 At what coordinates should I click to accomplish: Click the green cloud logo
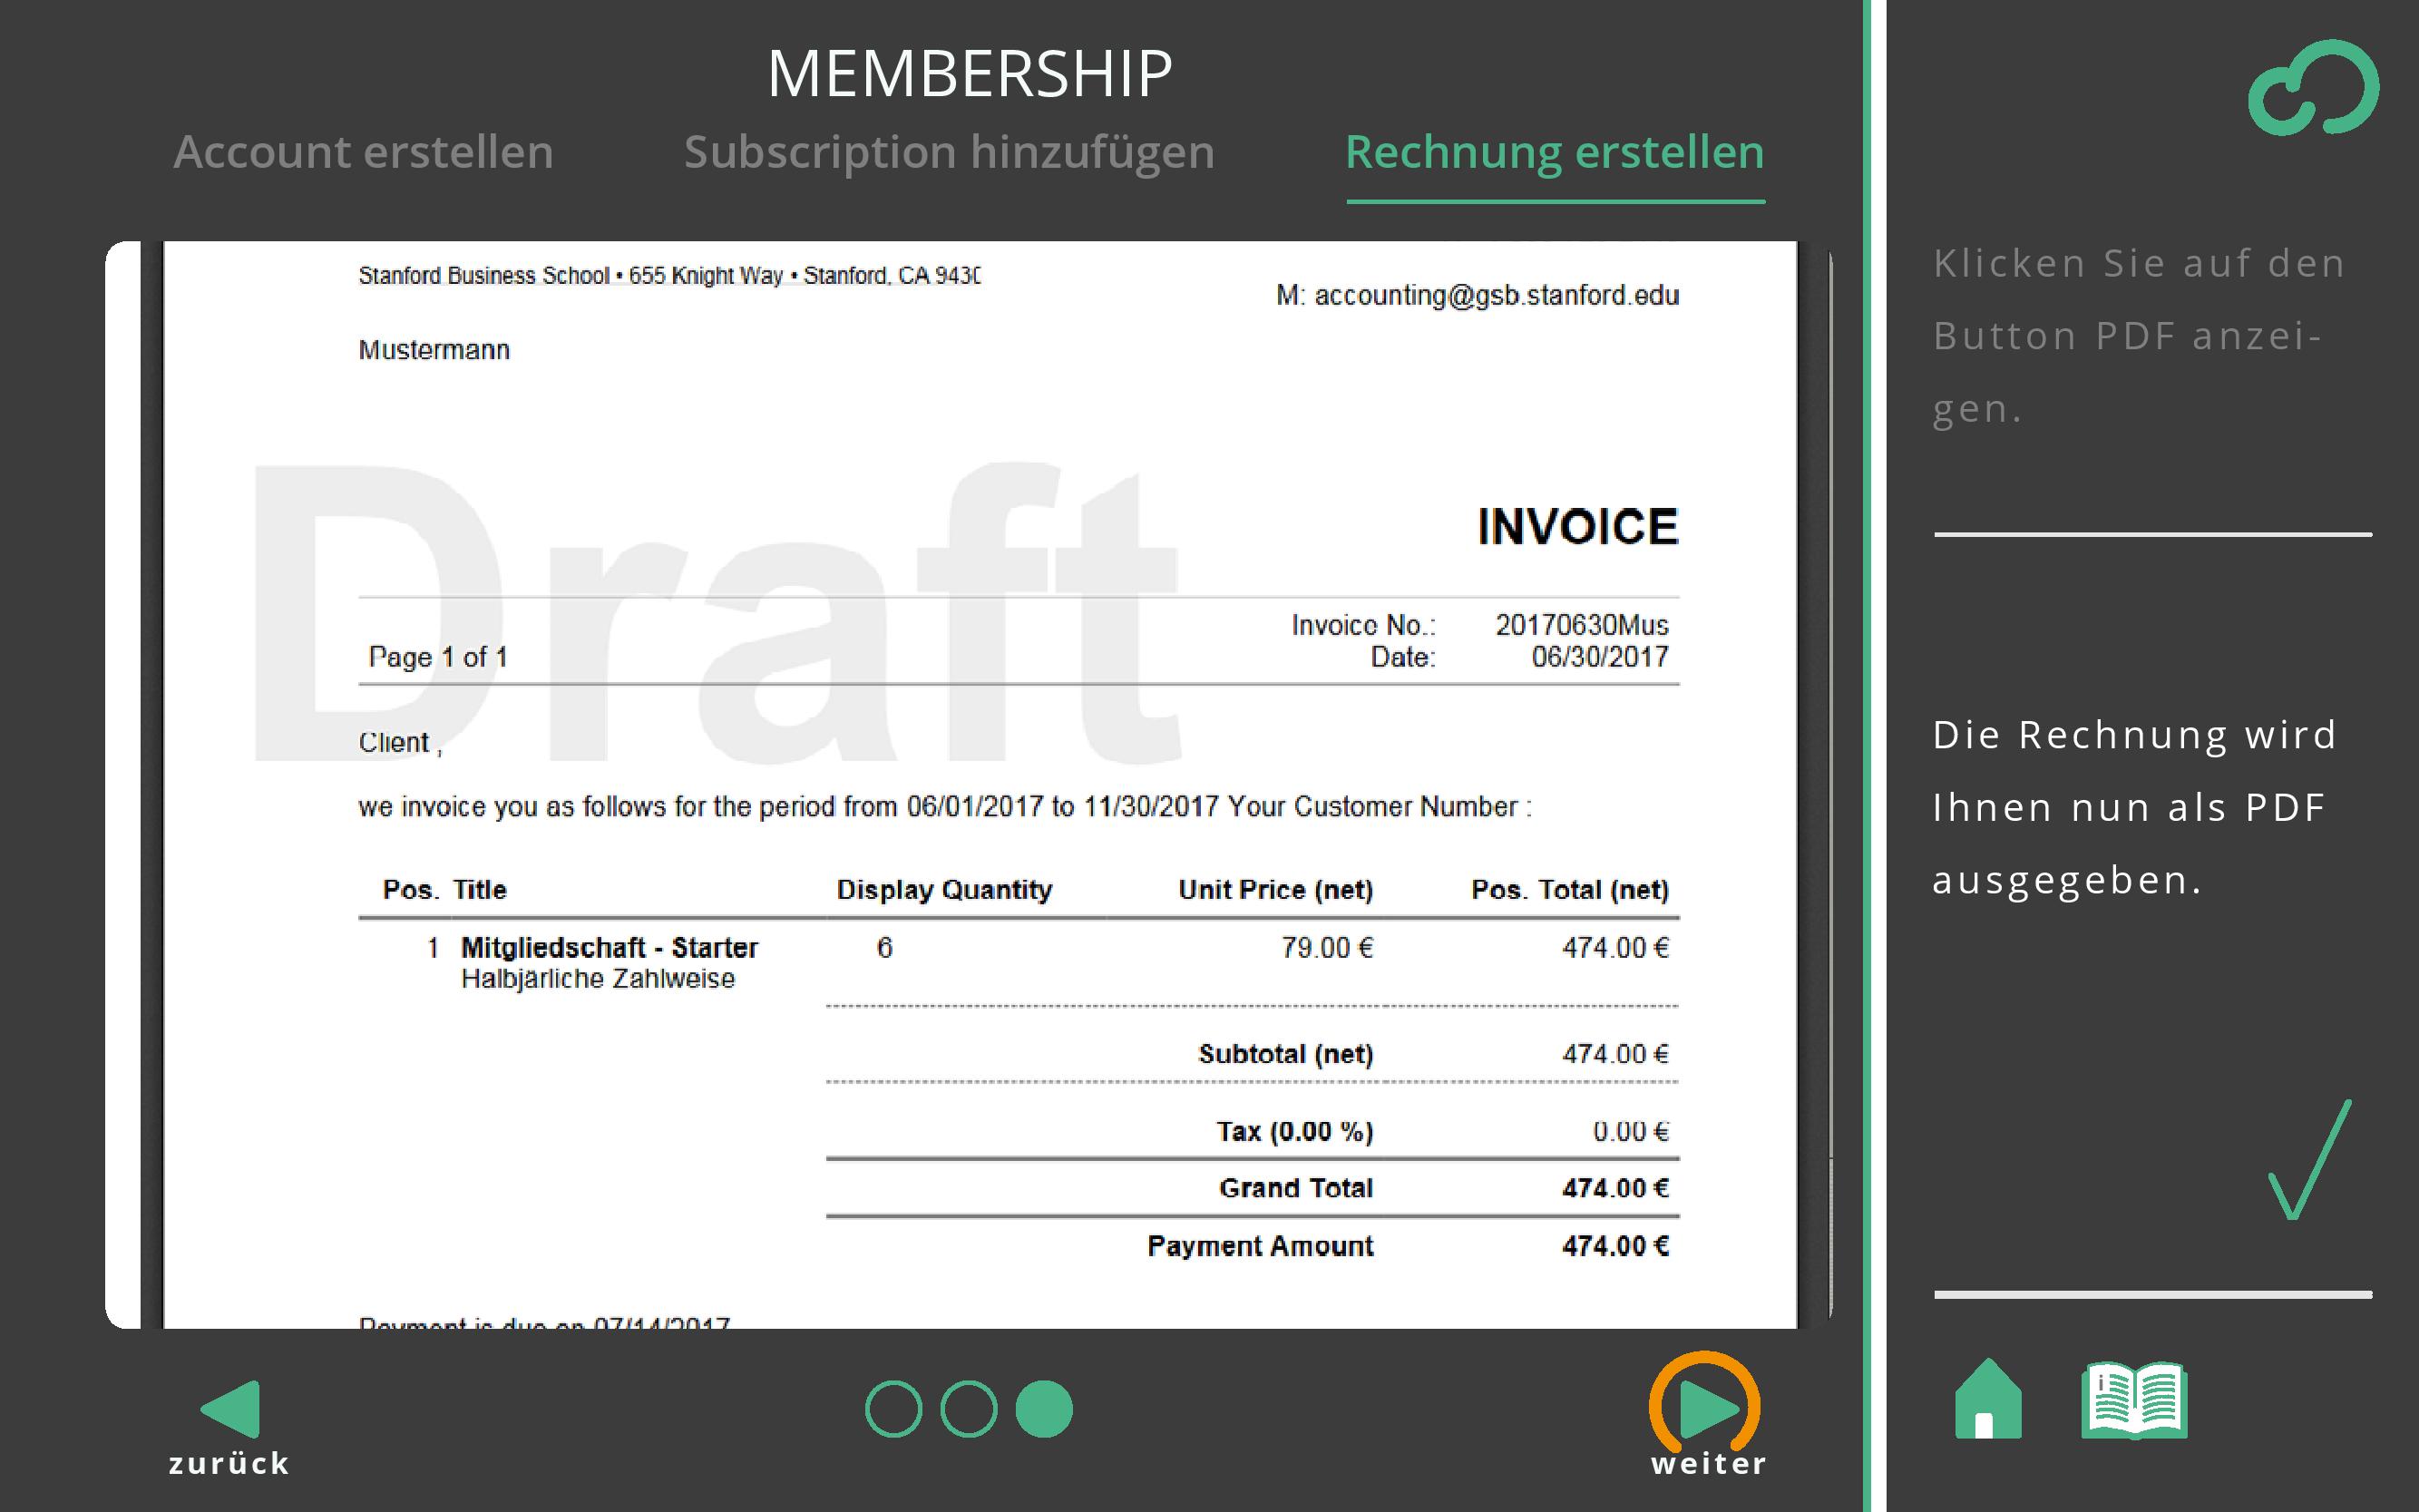click(x=2313, y=88)
